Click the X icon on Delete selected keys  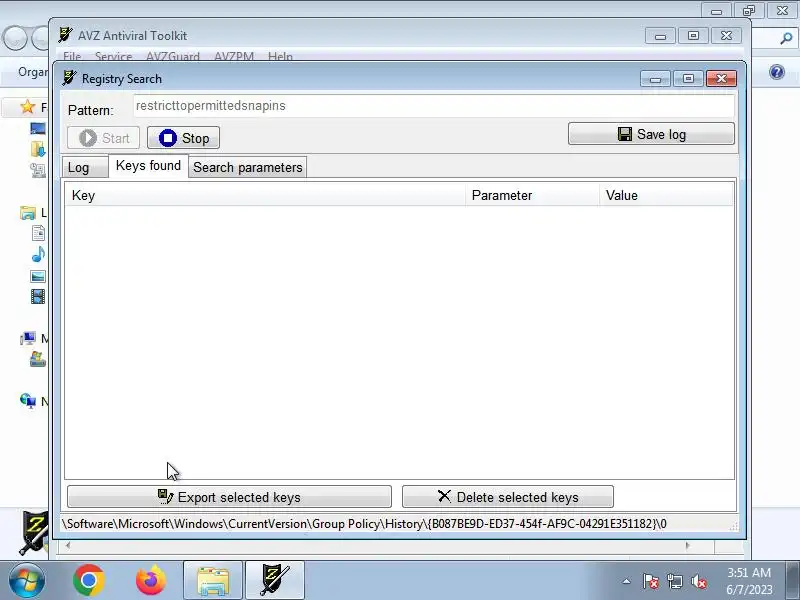(x=444, y=496)
